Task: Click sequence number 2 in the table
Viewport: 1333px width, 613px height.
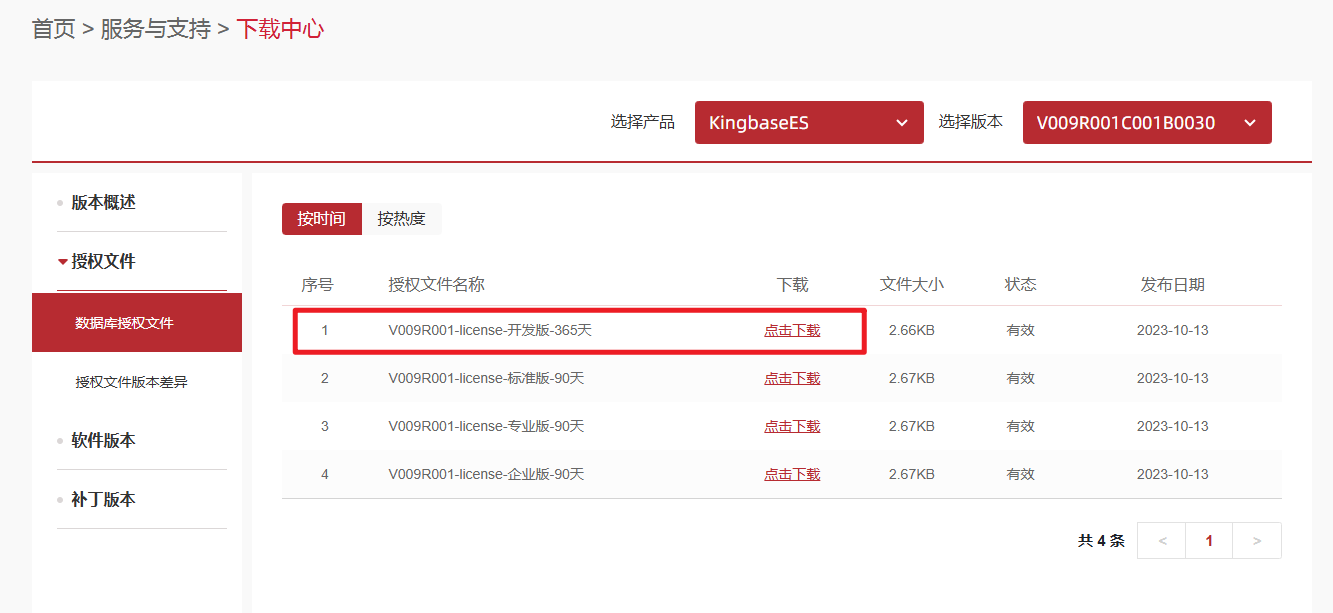Action: coord(324,378)
